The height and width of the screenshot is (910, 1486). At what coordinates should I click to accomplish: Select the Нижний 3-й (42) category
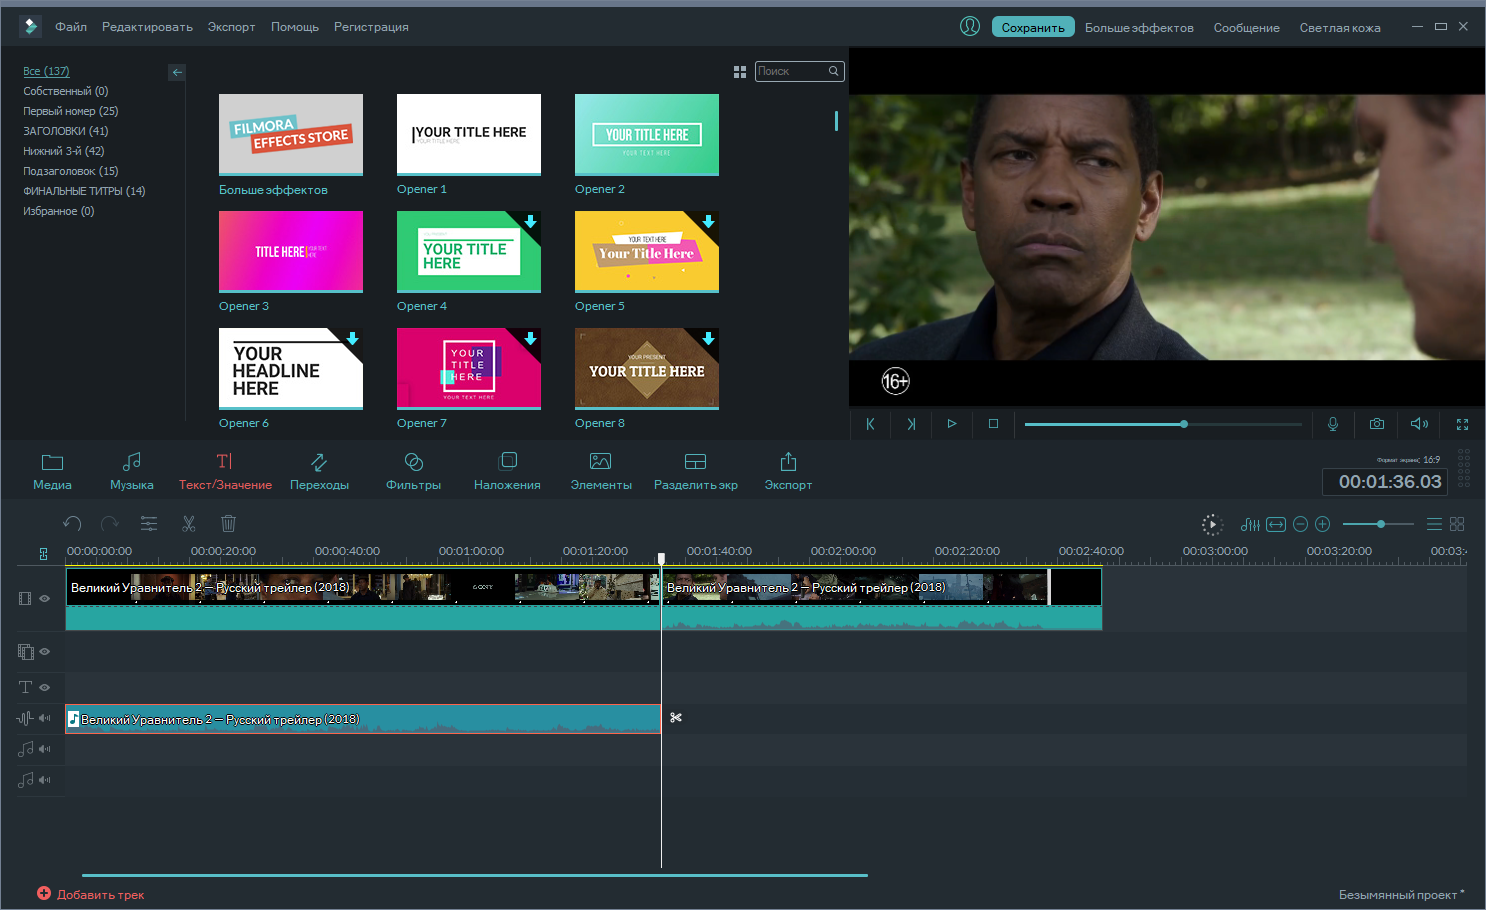(x=64, y=151)
